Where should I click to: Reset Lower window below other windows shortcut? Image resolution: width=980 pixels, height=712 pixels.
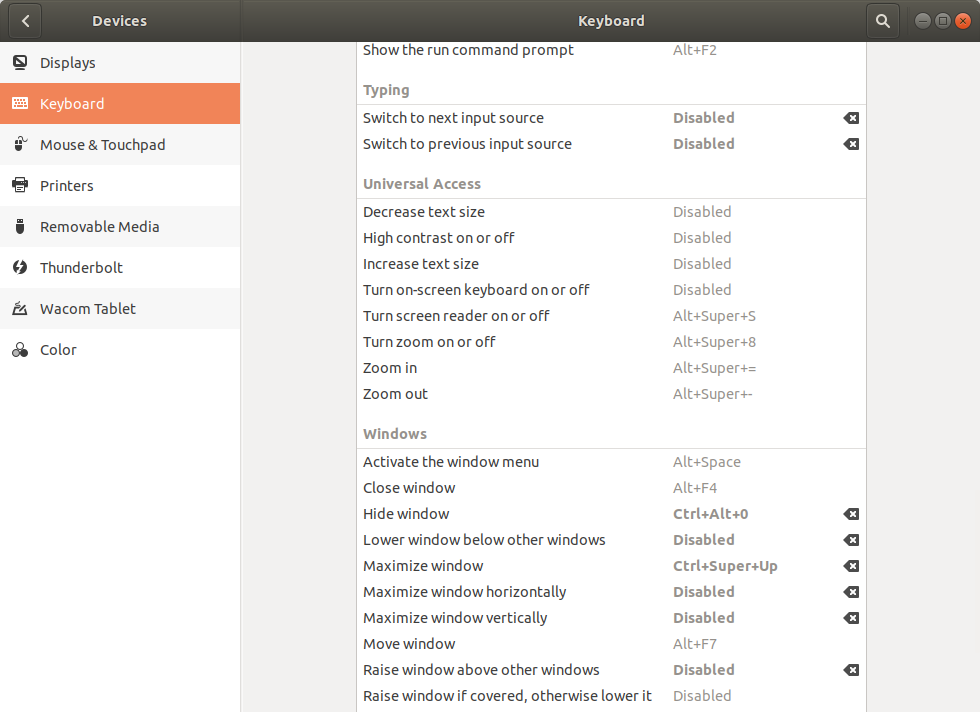pyautogui.click(x=851, y=540)
